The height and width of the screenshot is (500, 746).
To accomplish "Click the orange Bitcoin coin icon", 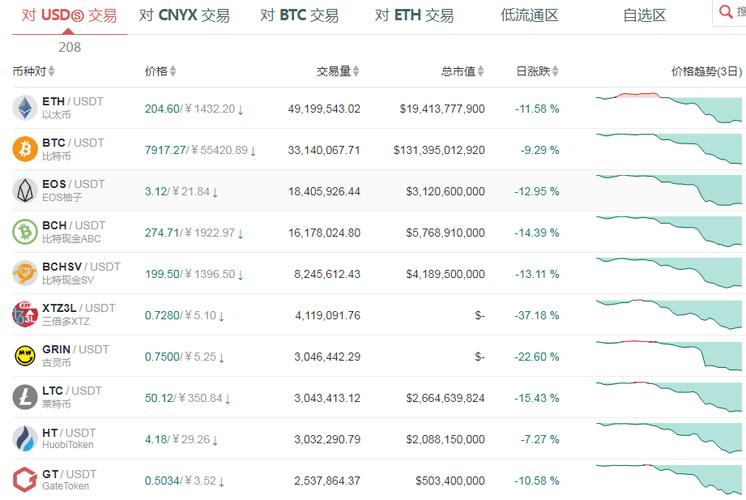I will [25, 149].
